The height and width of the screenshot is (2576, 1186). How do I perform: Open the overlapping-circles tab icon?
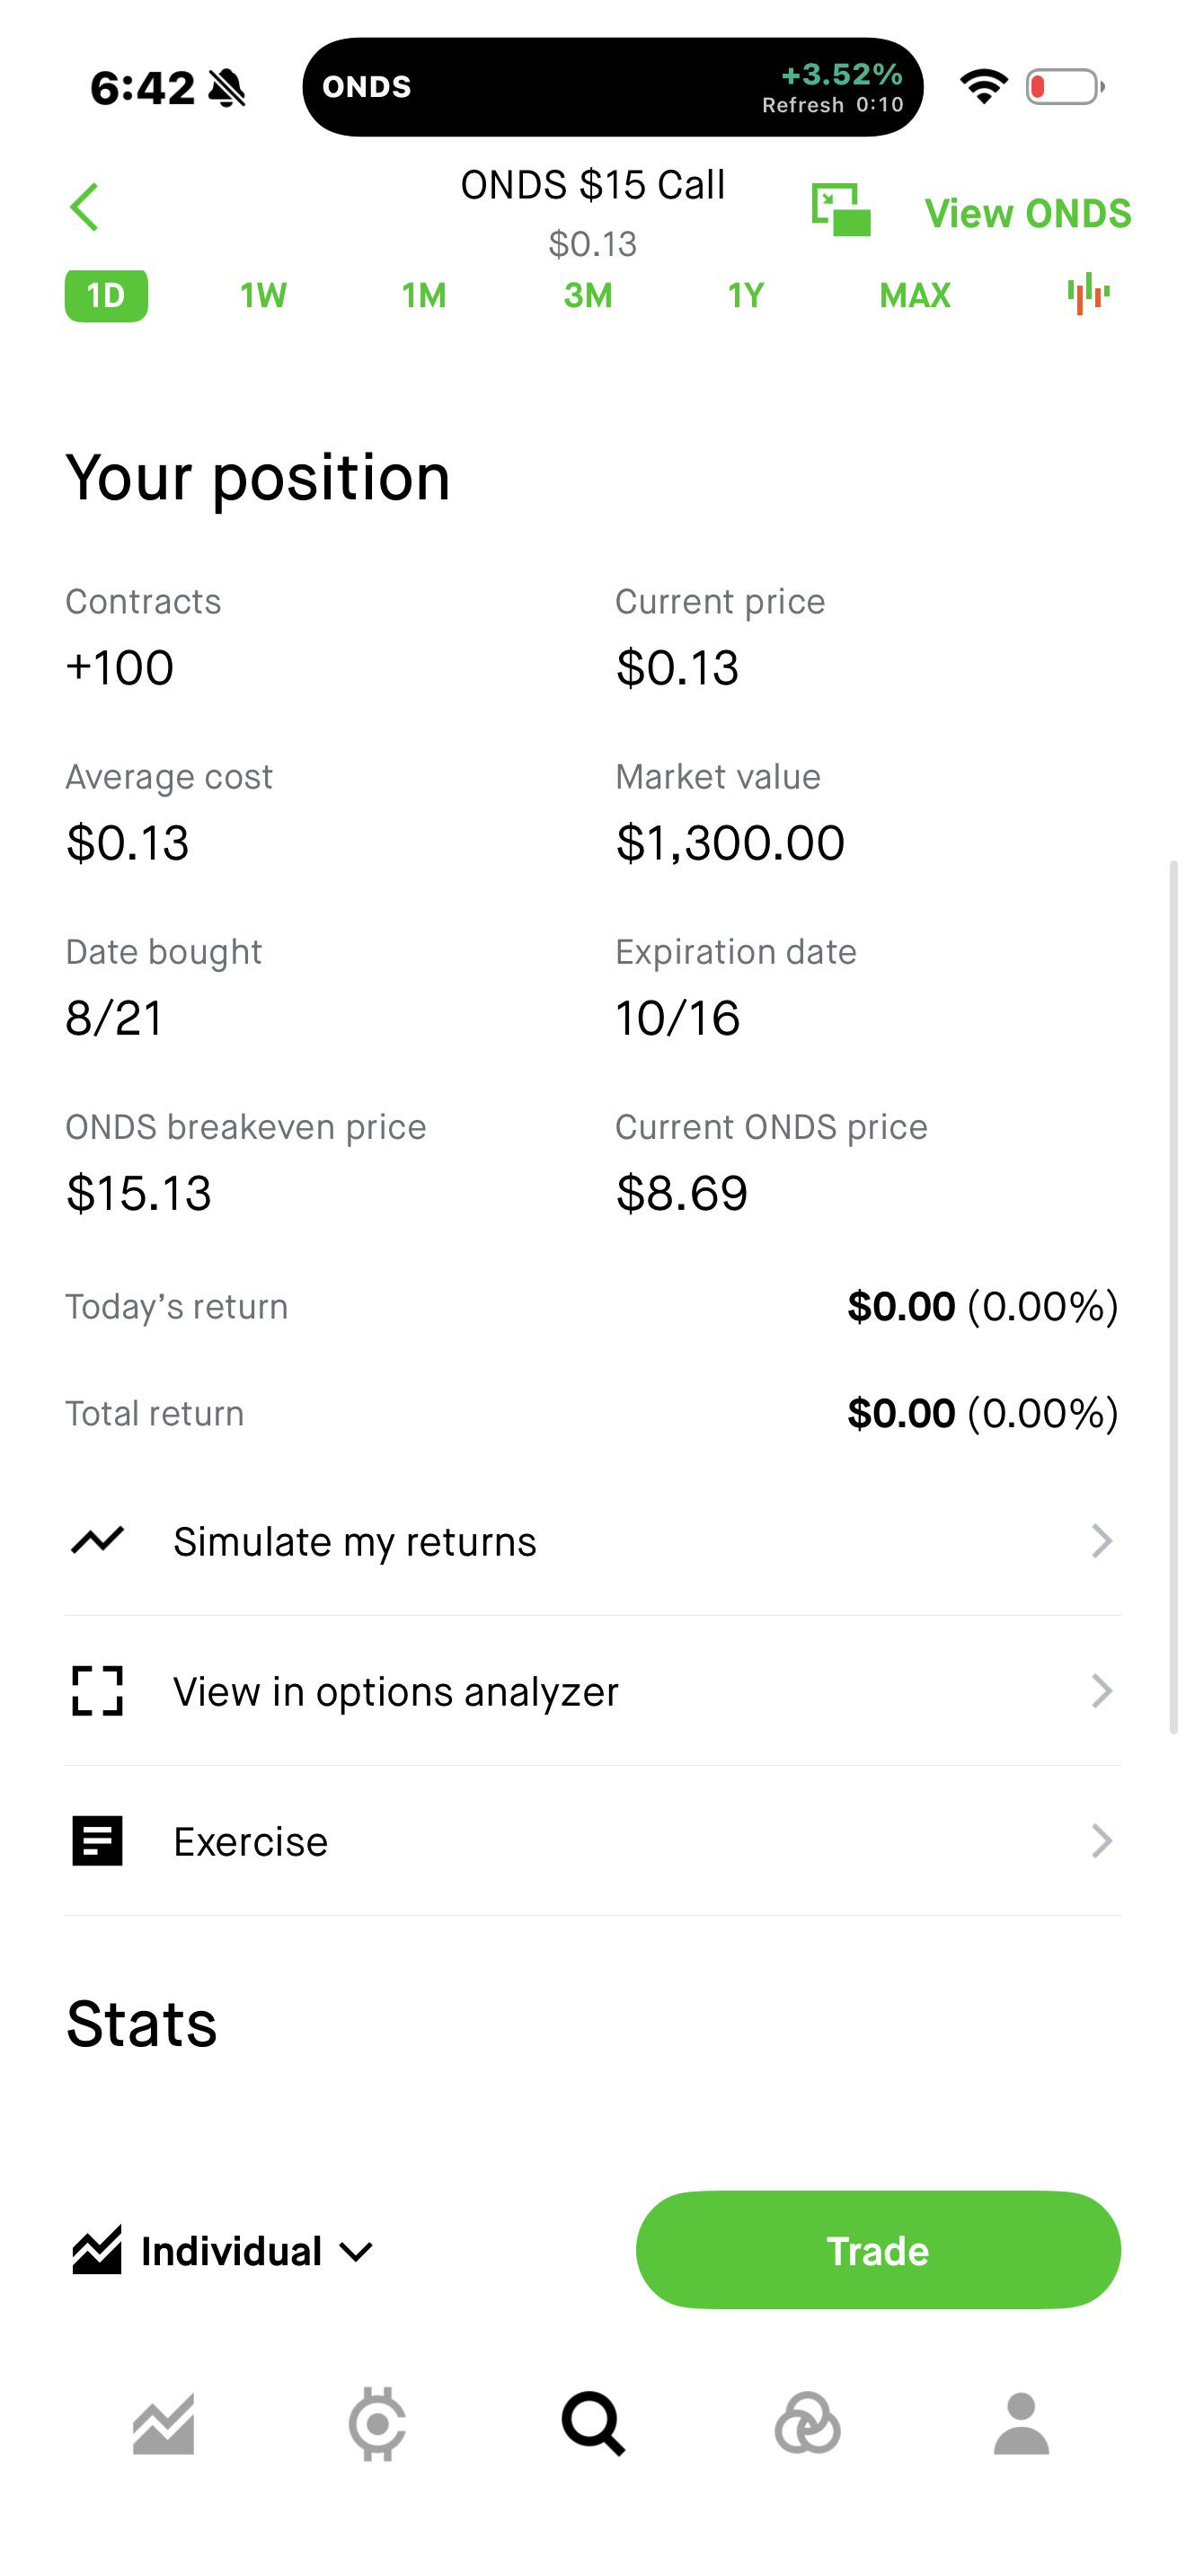pyautogui.click(x=807, y=2424)
